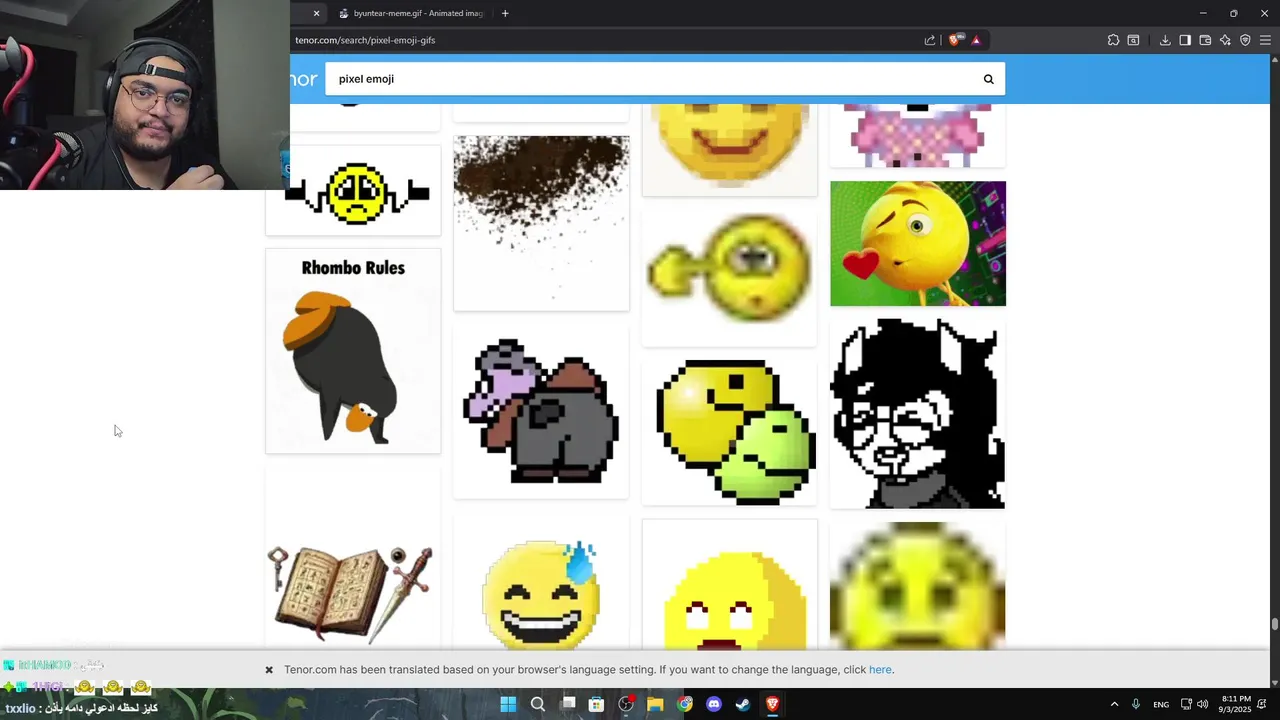Switch the ENG input language

pyautogui.click(x=1161, y=704)
